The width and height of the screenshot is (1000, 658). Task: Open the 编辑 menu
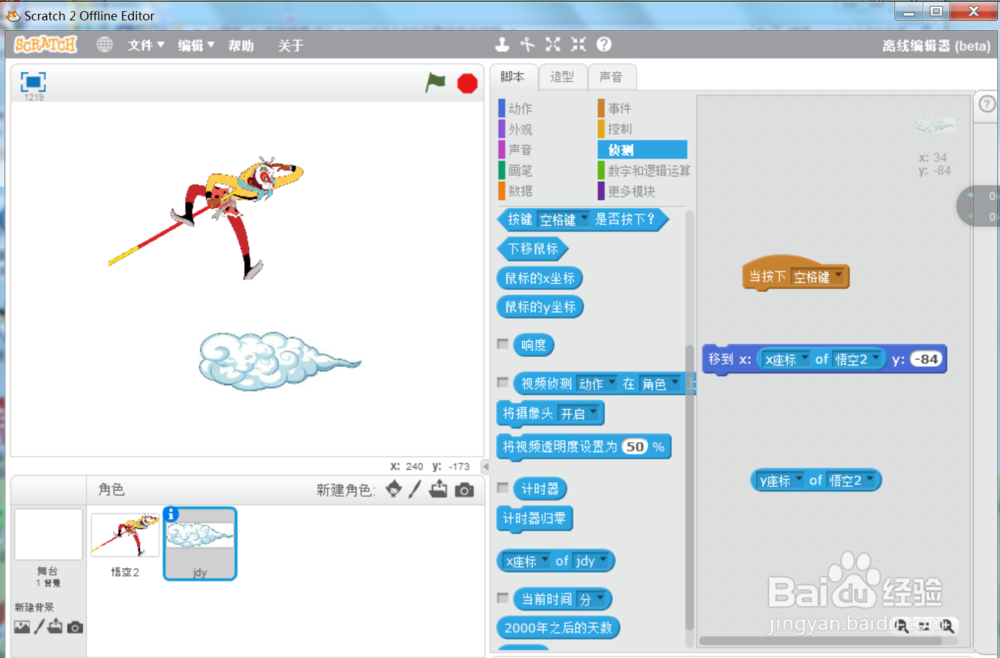[196, 45]
